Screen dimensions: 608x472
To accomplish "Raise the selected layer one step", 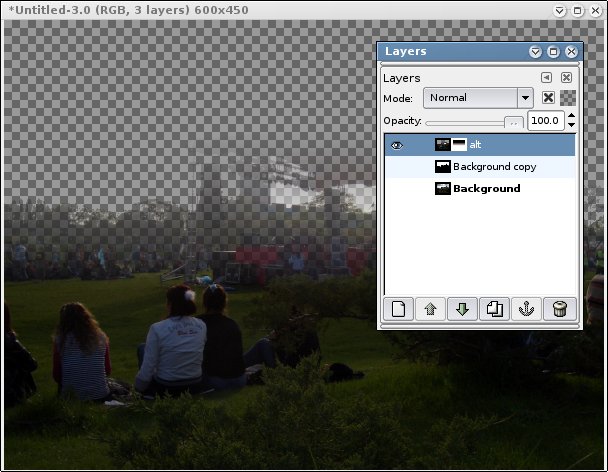I will click(x=430, y=309).
